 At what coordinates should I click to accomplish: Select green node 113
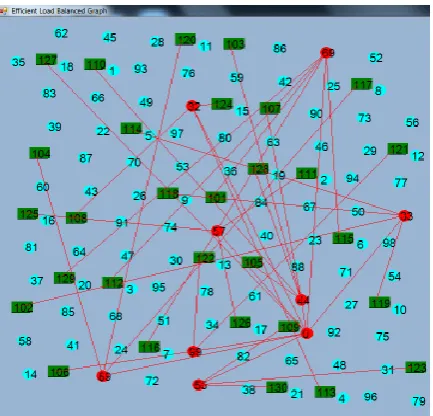point(325,392)
